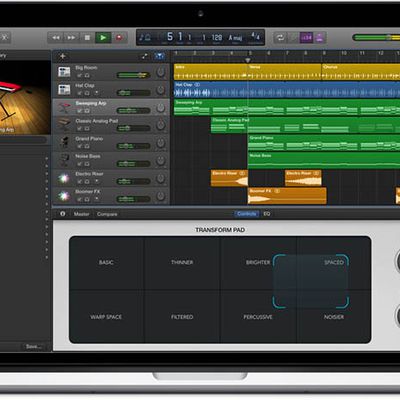Click the Save button in Library

pos(34,347)
